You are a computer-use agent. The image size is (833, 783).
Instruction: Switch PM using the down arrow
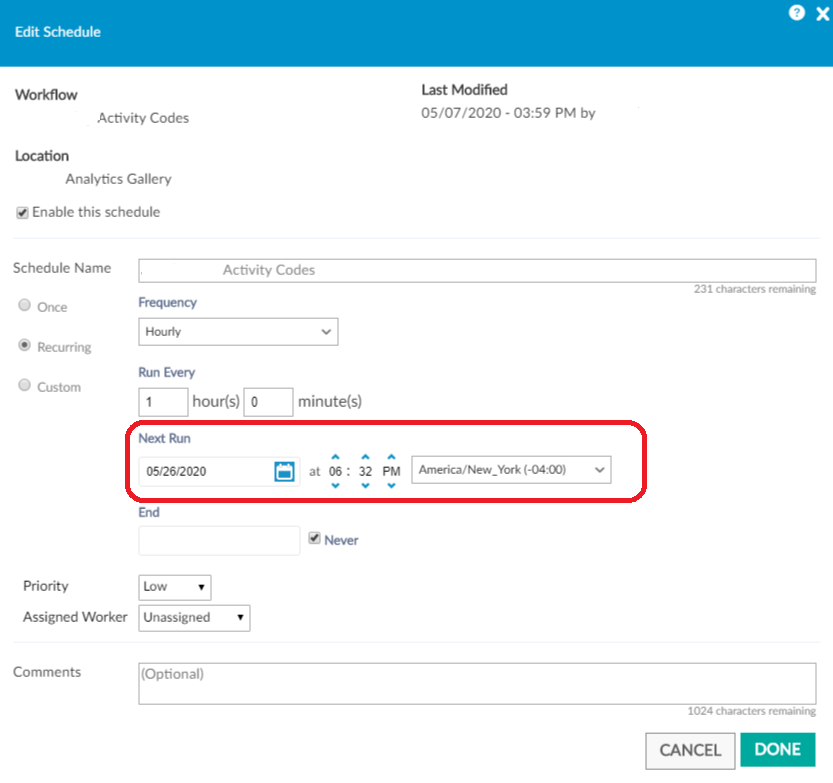(390, 483)
